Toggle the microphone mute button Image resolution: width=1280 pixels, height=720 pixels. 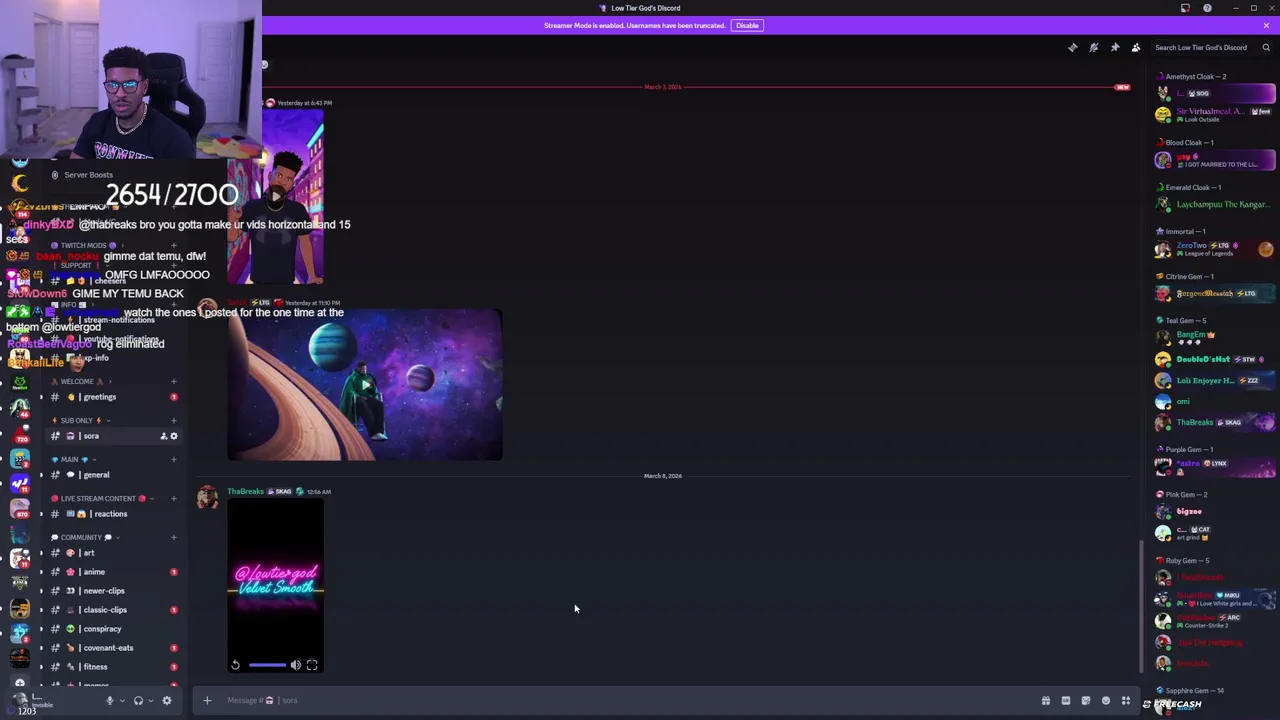110,701
